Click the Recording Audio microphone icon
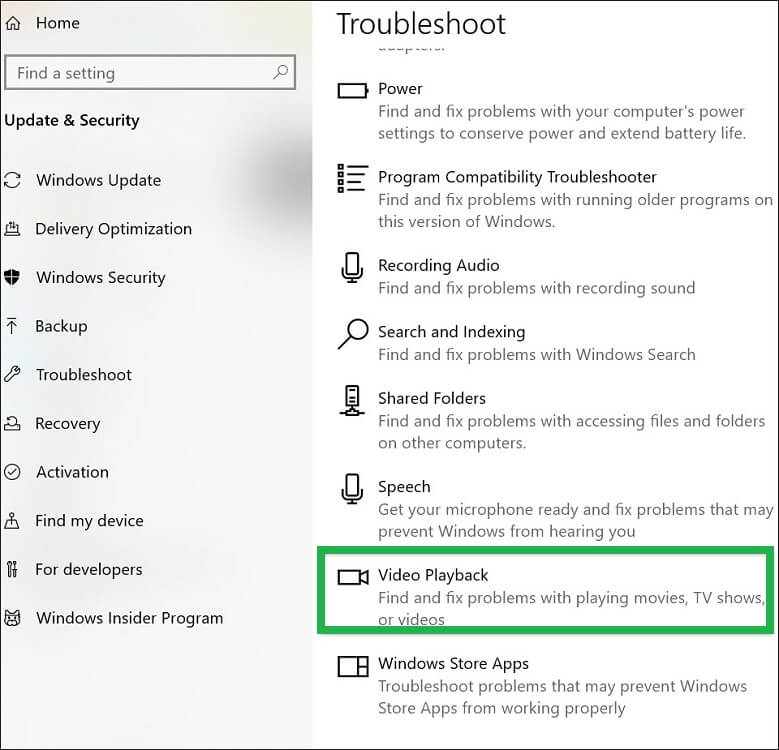The width and height of the screenshot is (779, 750). (x=352, y=268)
